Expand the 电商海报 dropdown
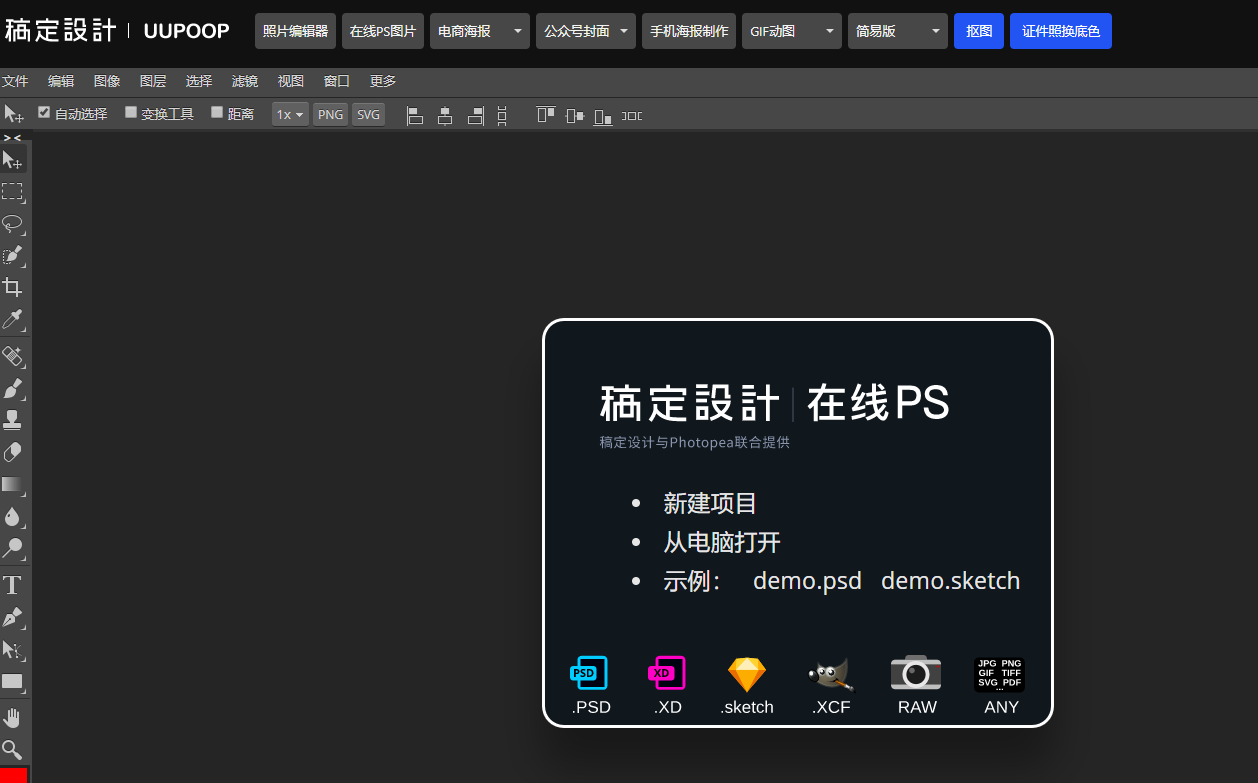This screenshot has width=1258, height=783. (480, 31)
